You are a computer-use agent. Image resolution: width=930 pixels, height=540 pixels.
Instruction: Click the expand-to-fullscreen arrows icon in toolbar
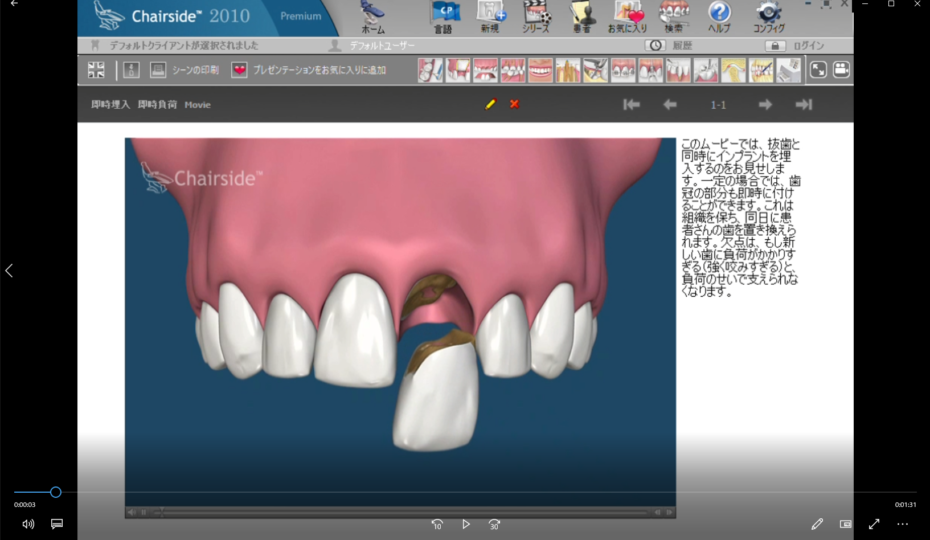pos(818,70)
